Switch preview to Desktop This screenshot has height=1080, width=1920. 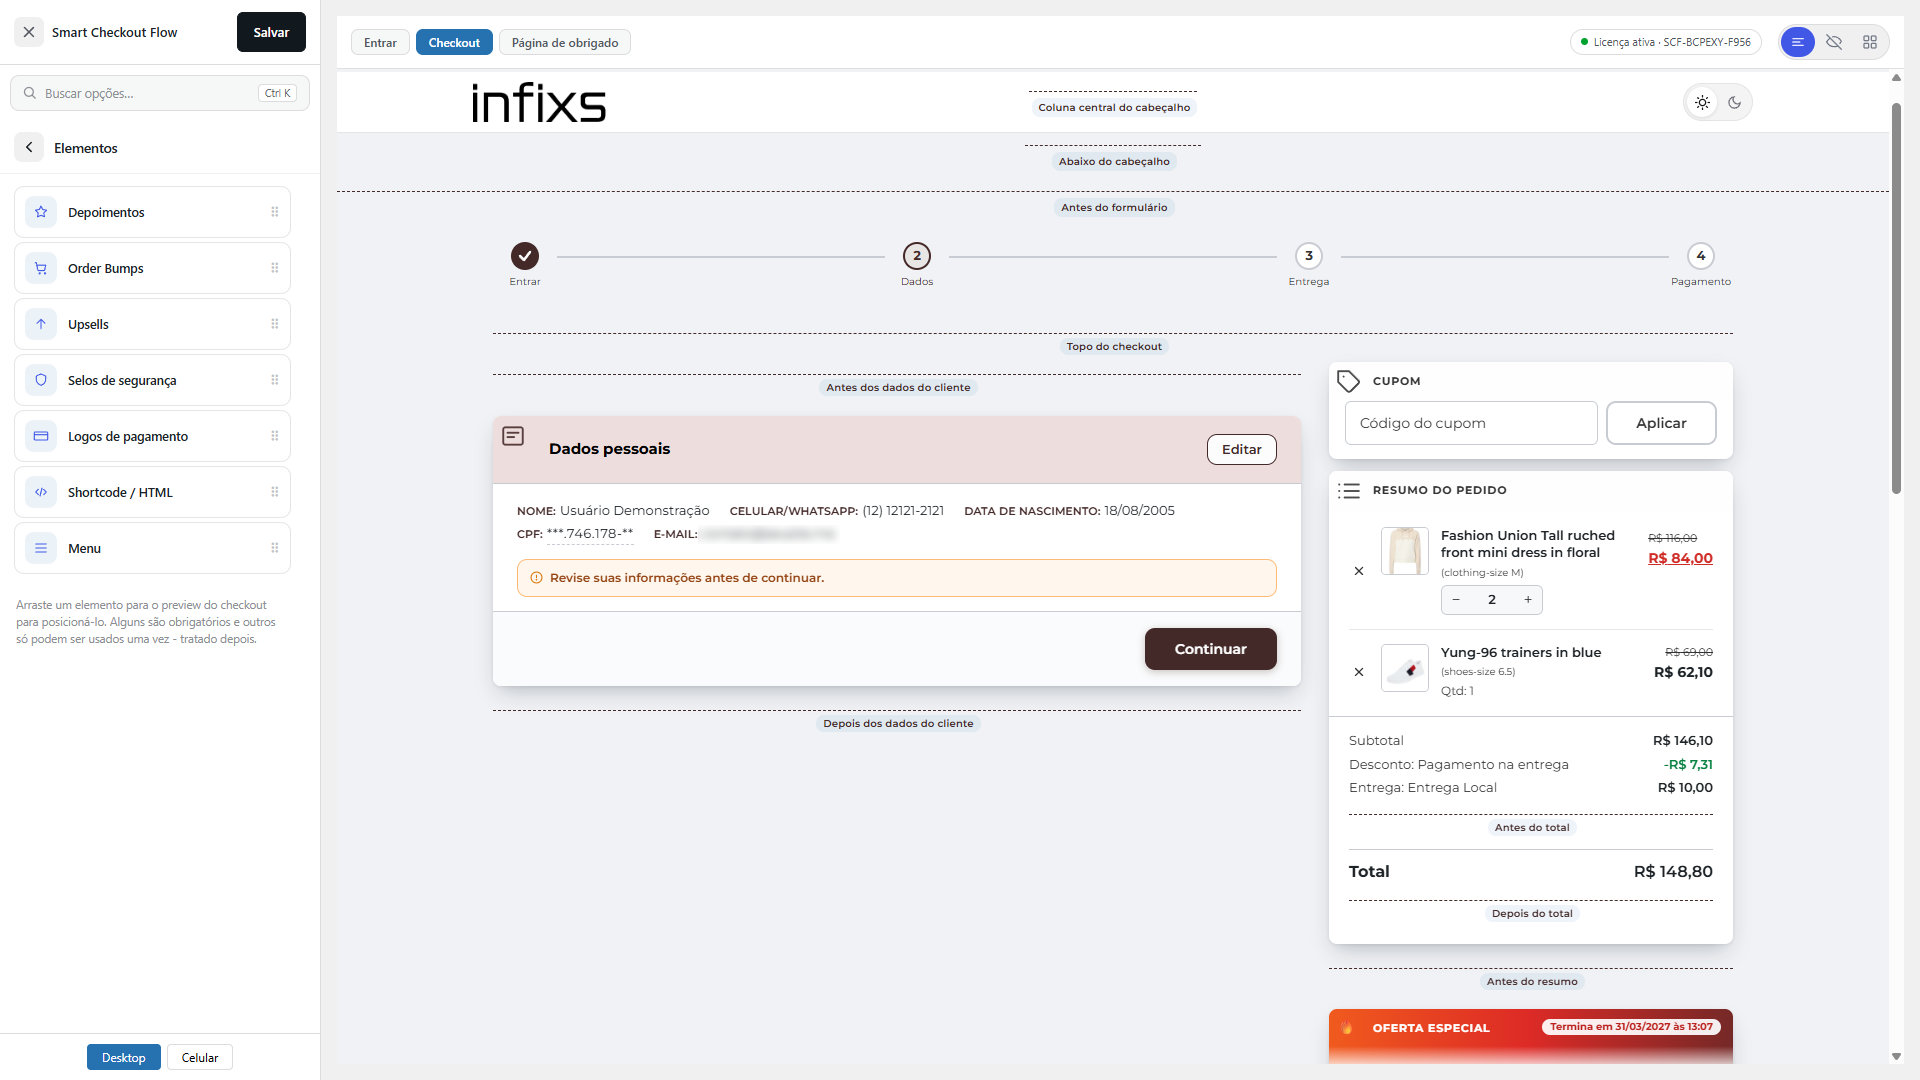(124, 1057)
